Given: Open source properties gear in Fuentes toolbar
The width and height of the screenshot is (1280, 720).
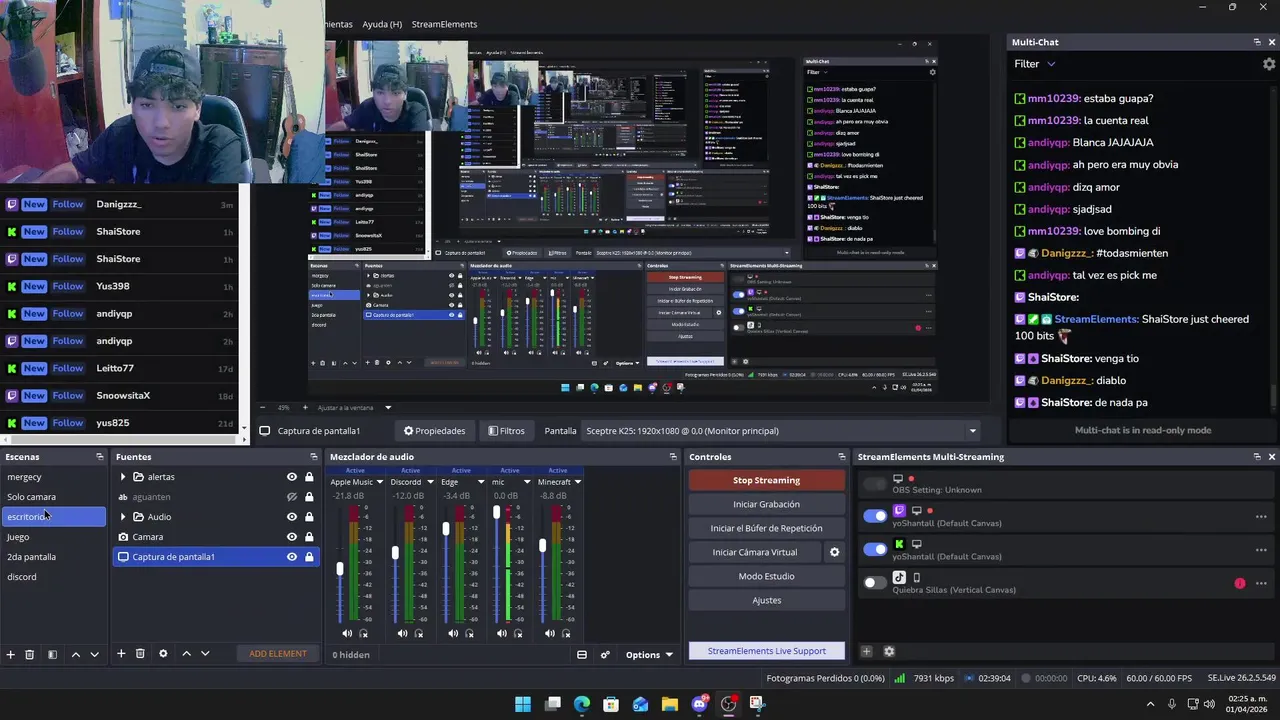Looking at the screenshot, I should tap(163, 654).
